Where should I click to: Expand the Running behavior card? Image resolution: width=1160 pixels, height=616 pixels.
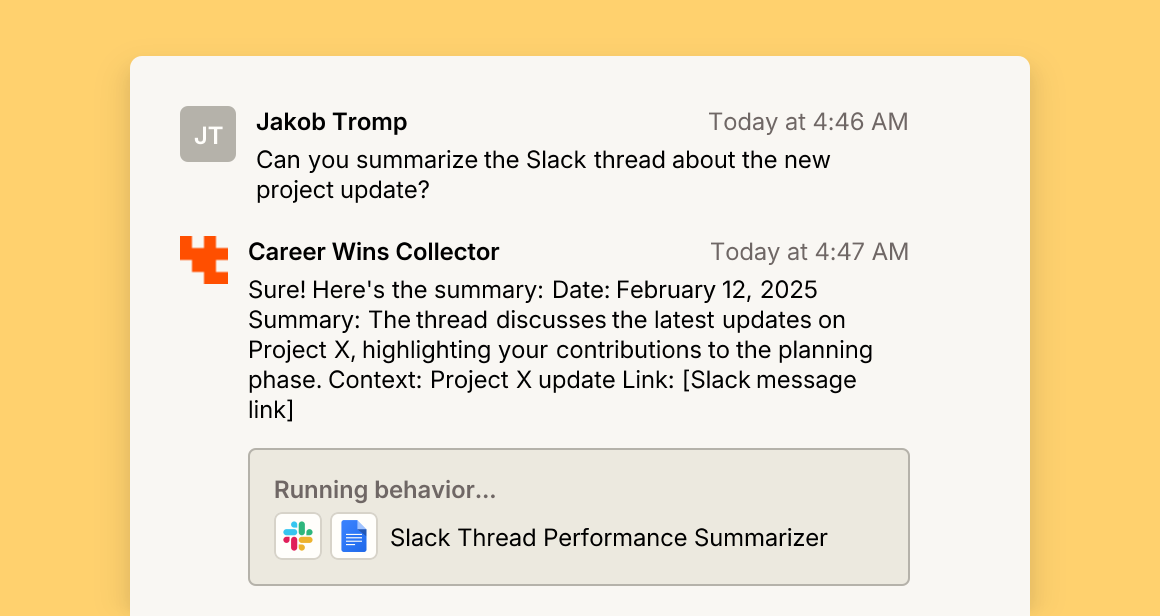tap(579, 517)
